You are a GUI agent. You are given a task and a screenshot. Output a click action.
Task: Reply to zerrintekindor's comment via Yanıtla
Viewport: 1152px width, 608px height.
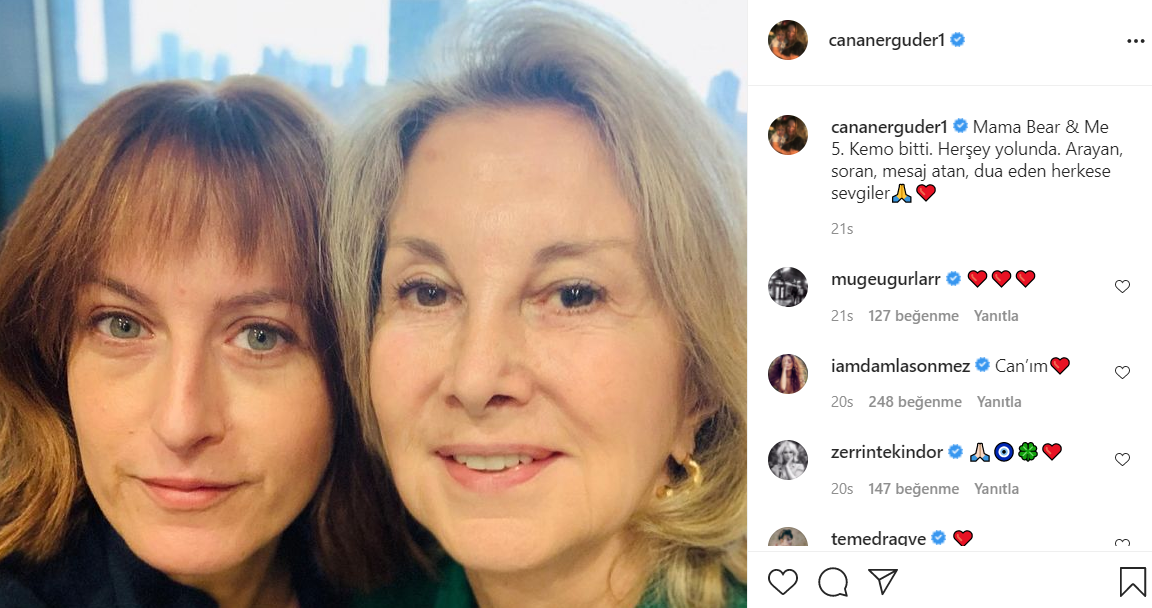(x=996, y=489)
